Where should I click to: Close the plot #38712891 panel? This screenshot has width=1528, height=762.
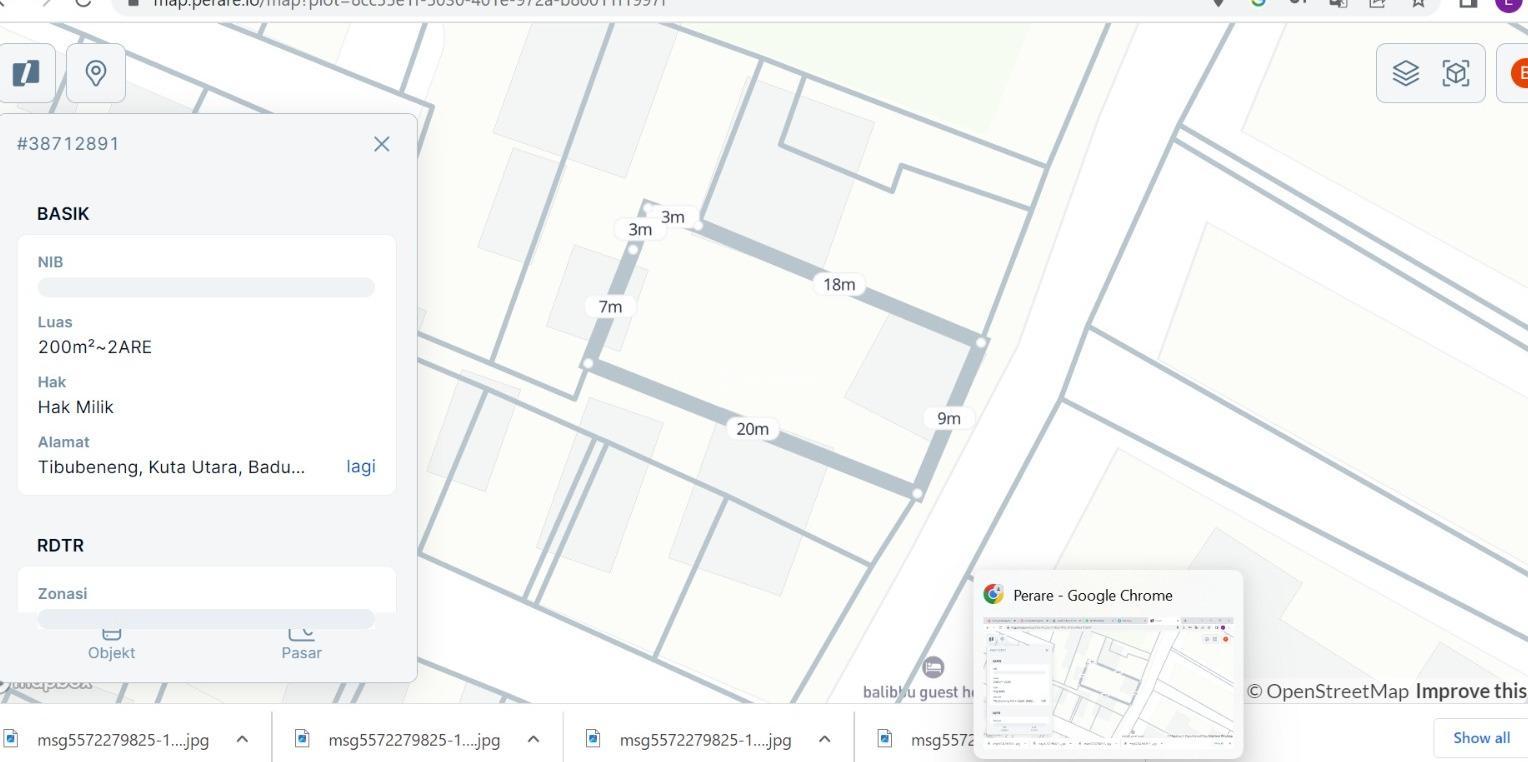click(x=381, y=144)
